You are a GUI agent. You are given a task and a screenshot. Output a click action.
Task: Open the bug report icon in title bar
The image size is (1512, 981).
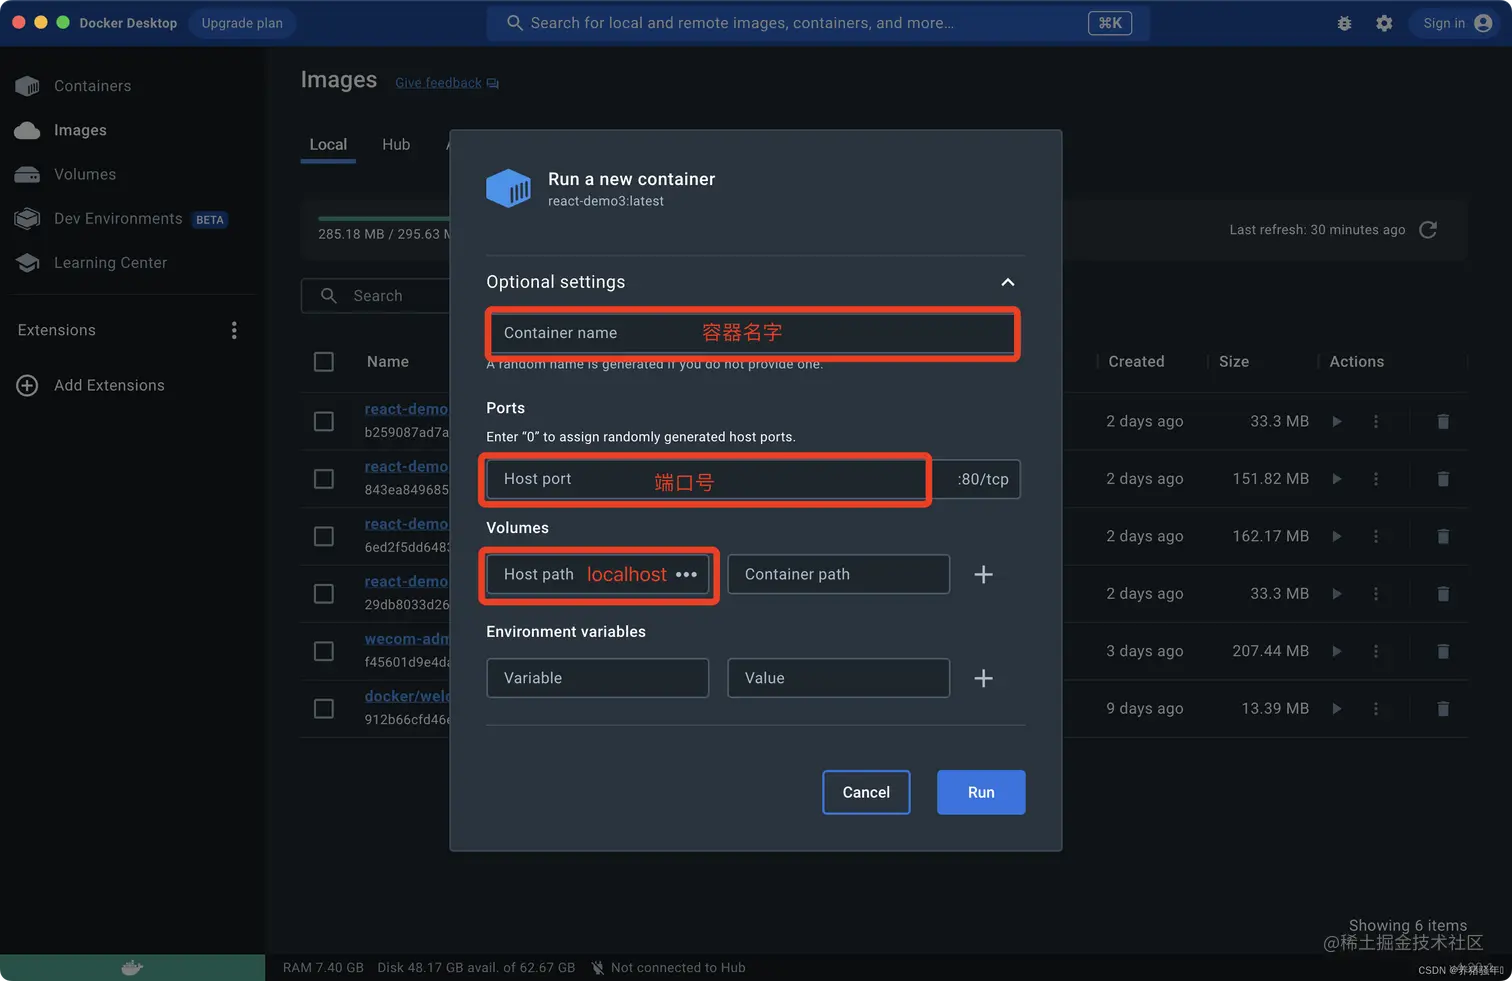(1344, 23)
